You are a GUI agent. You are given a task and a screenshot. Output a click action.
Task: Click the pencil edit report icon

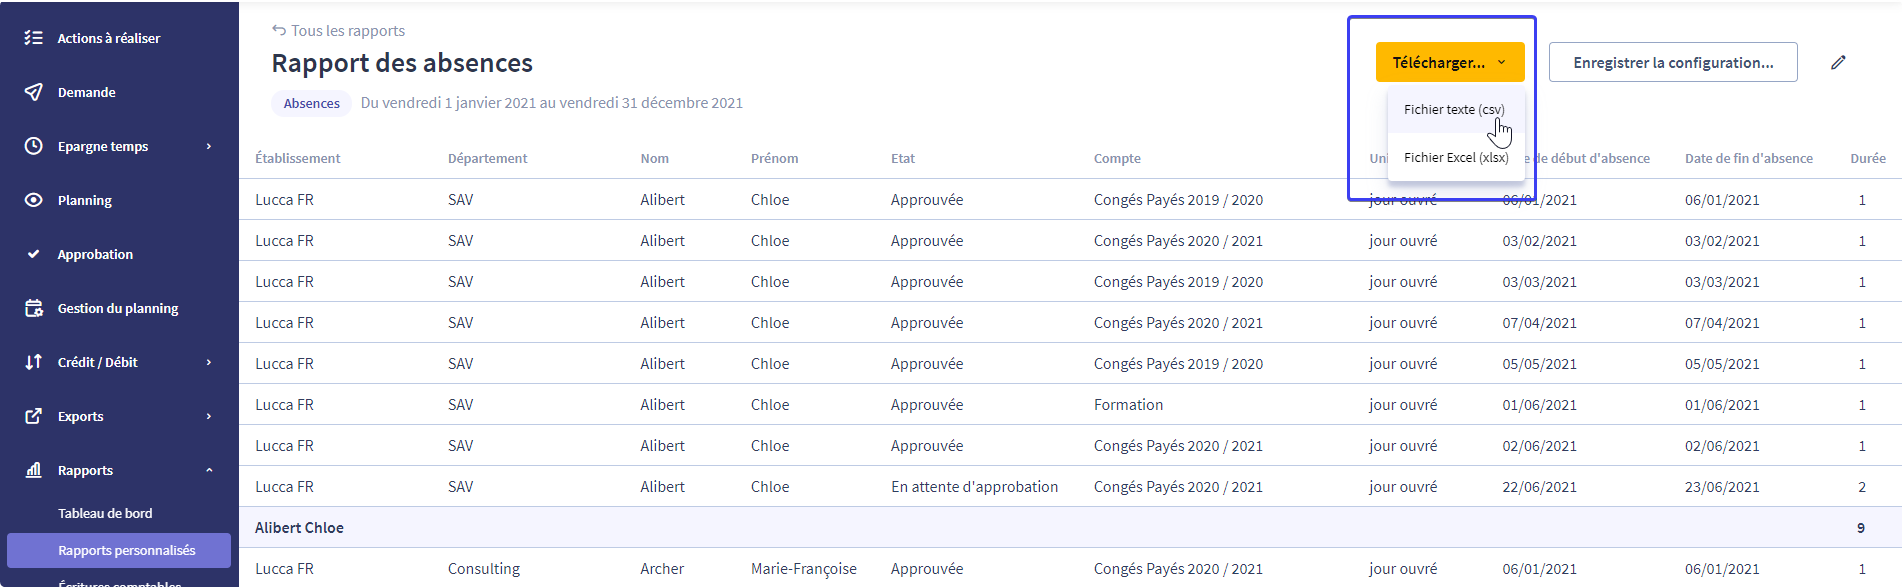click(1838, 62)
